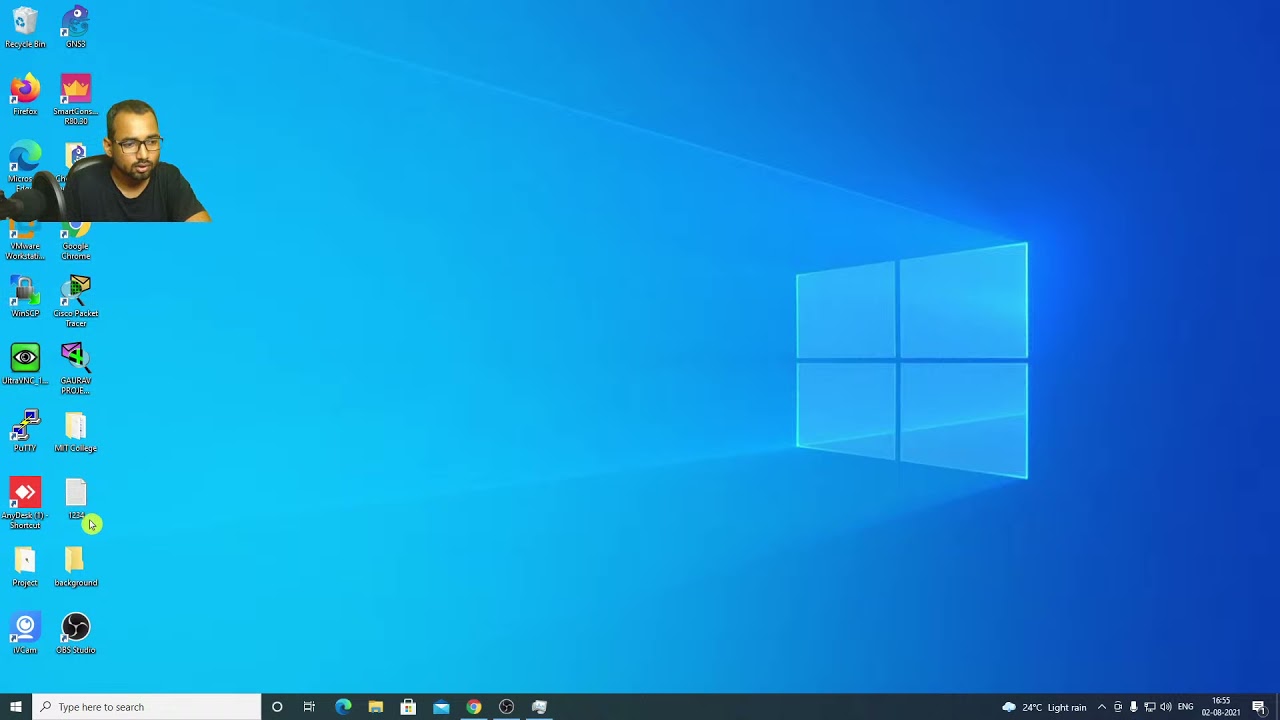The image size is (1280, 720).
Task: Select the OBS Studio desktop shortcut
Action: tap(75, 633)
